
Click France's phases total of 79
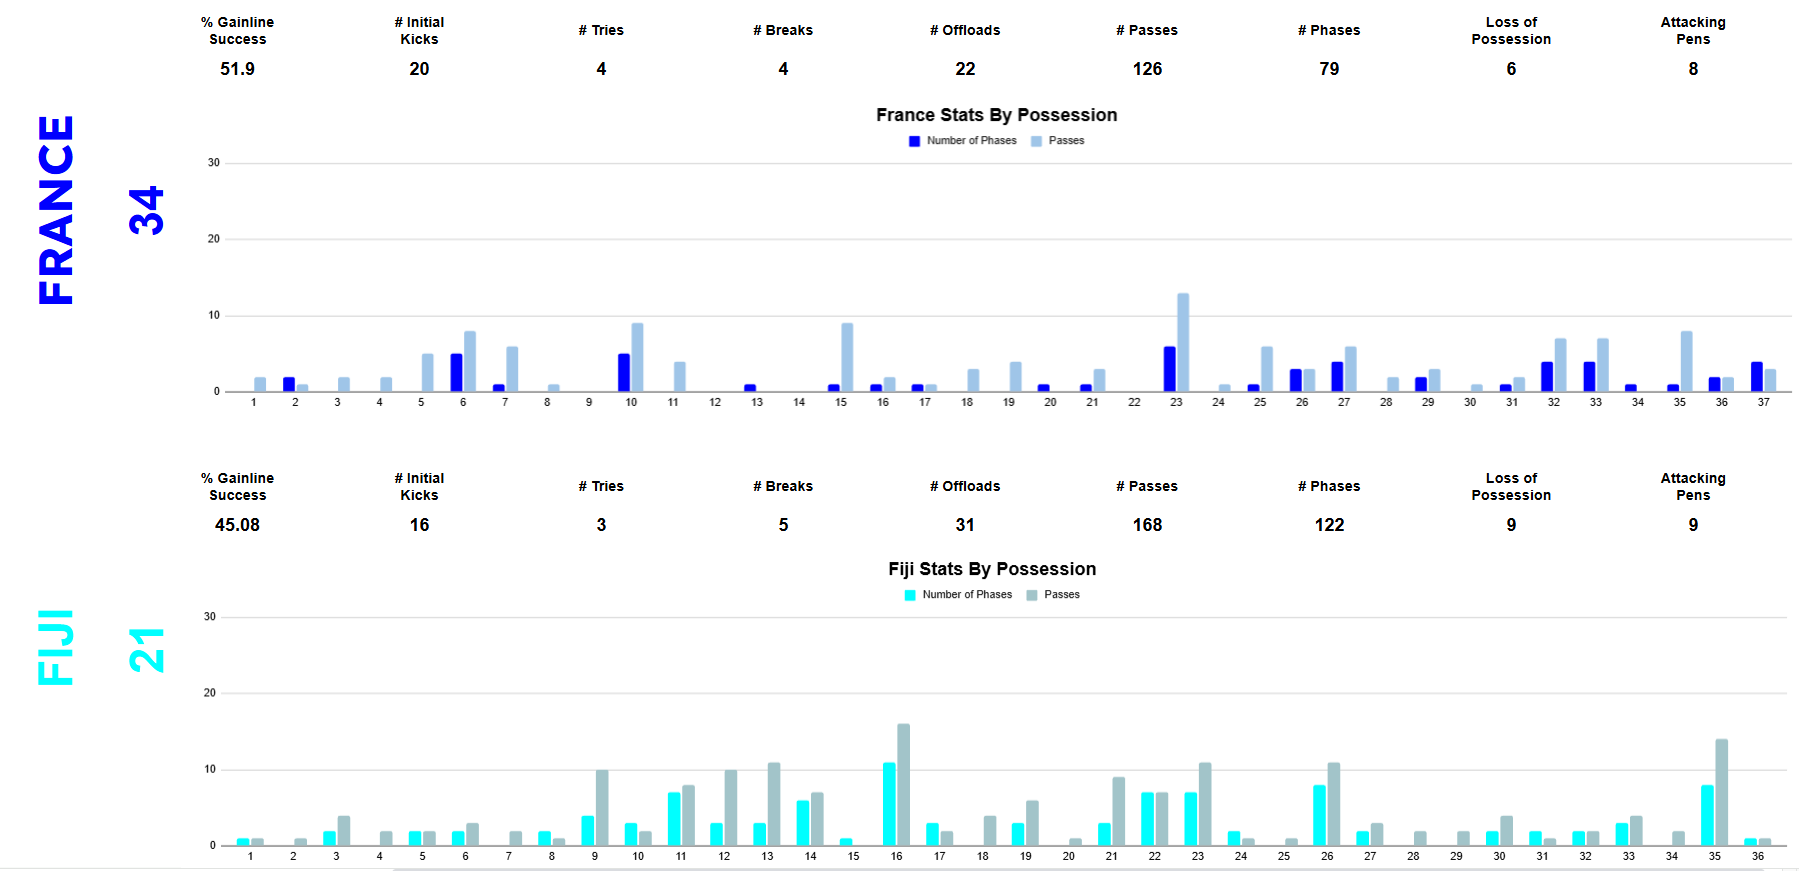[1329, 69]
